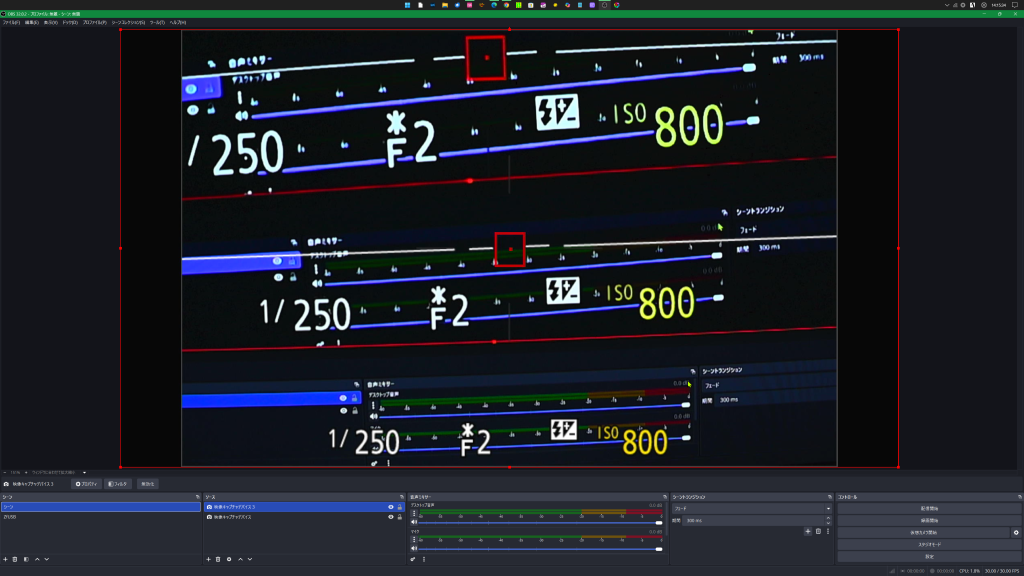Image resolution: width=1024 pixels, height=576 pixels.
Task: Open source properties gear icon in Sources panel
Action: click(229, 559)
